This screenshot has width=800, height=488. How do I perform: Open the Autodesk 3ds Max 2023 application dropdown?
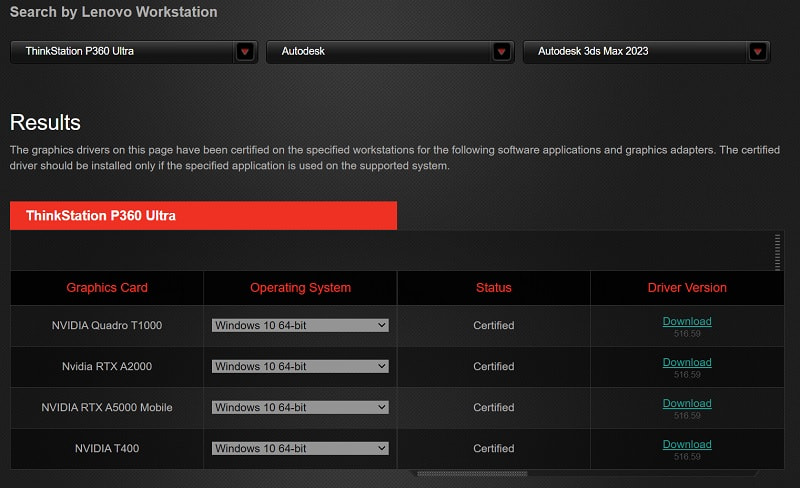646,52
